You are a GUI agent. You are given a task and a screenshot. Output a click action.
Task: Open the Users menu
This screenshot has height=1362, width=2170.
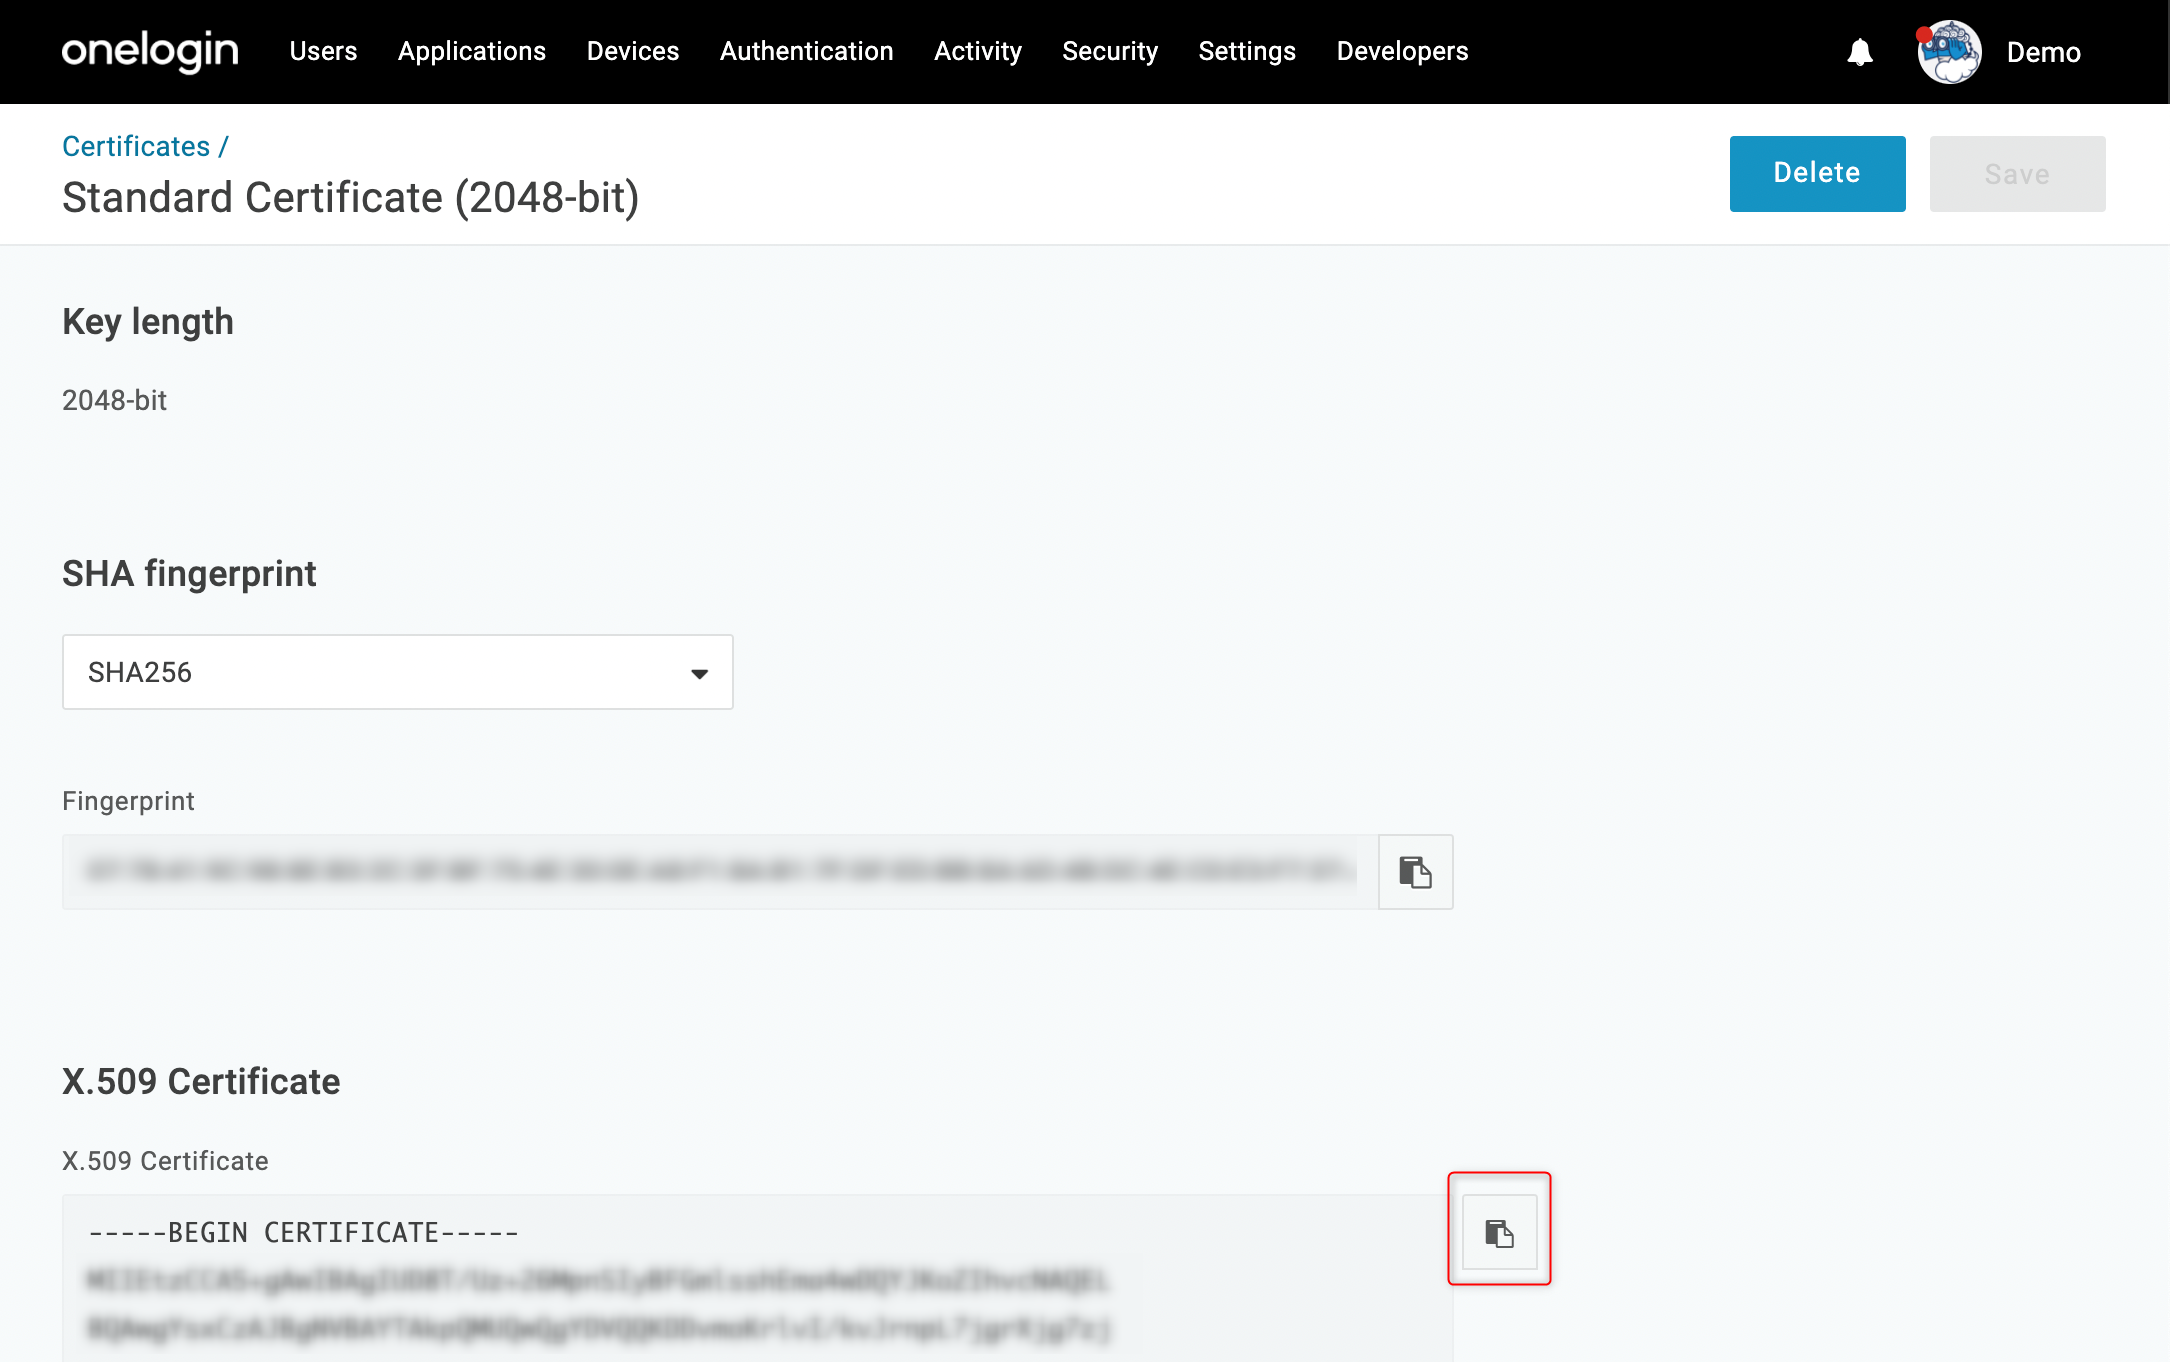point(323,51)
